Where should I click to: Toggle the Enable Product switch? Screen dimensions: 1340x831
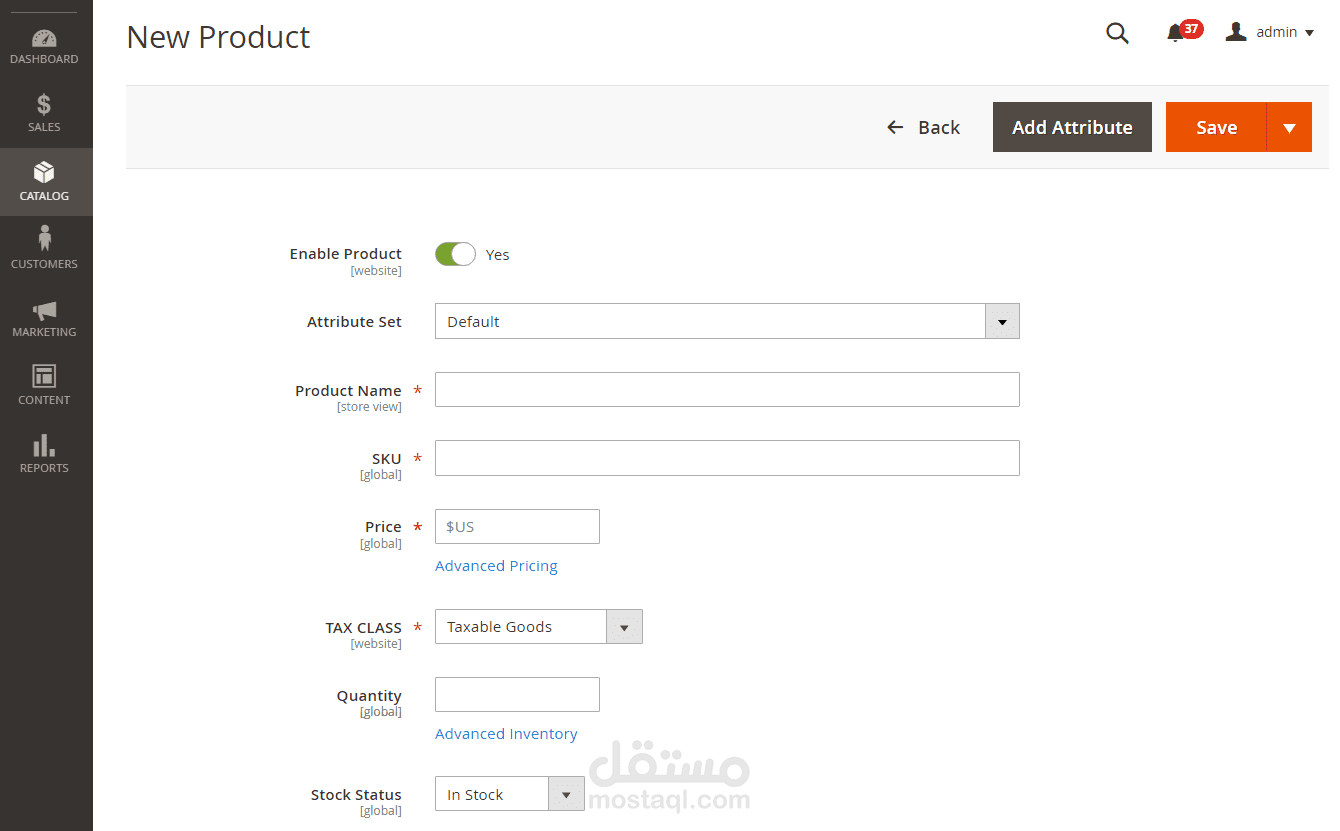pyautogui.click(x=455, y=254)
